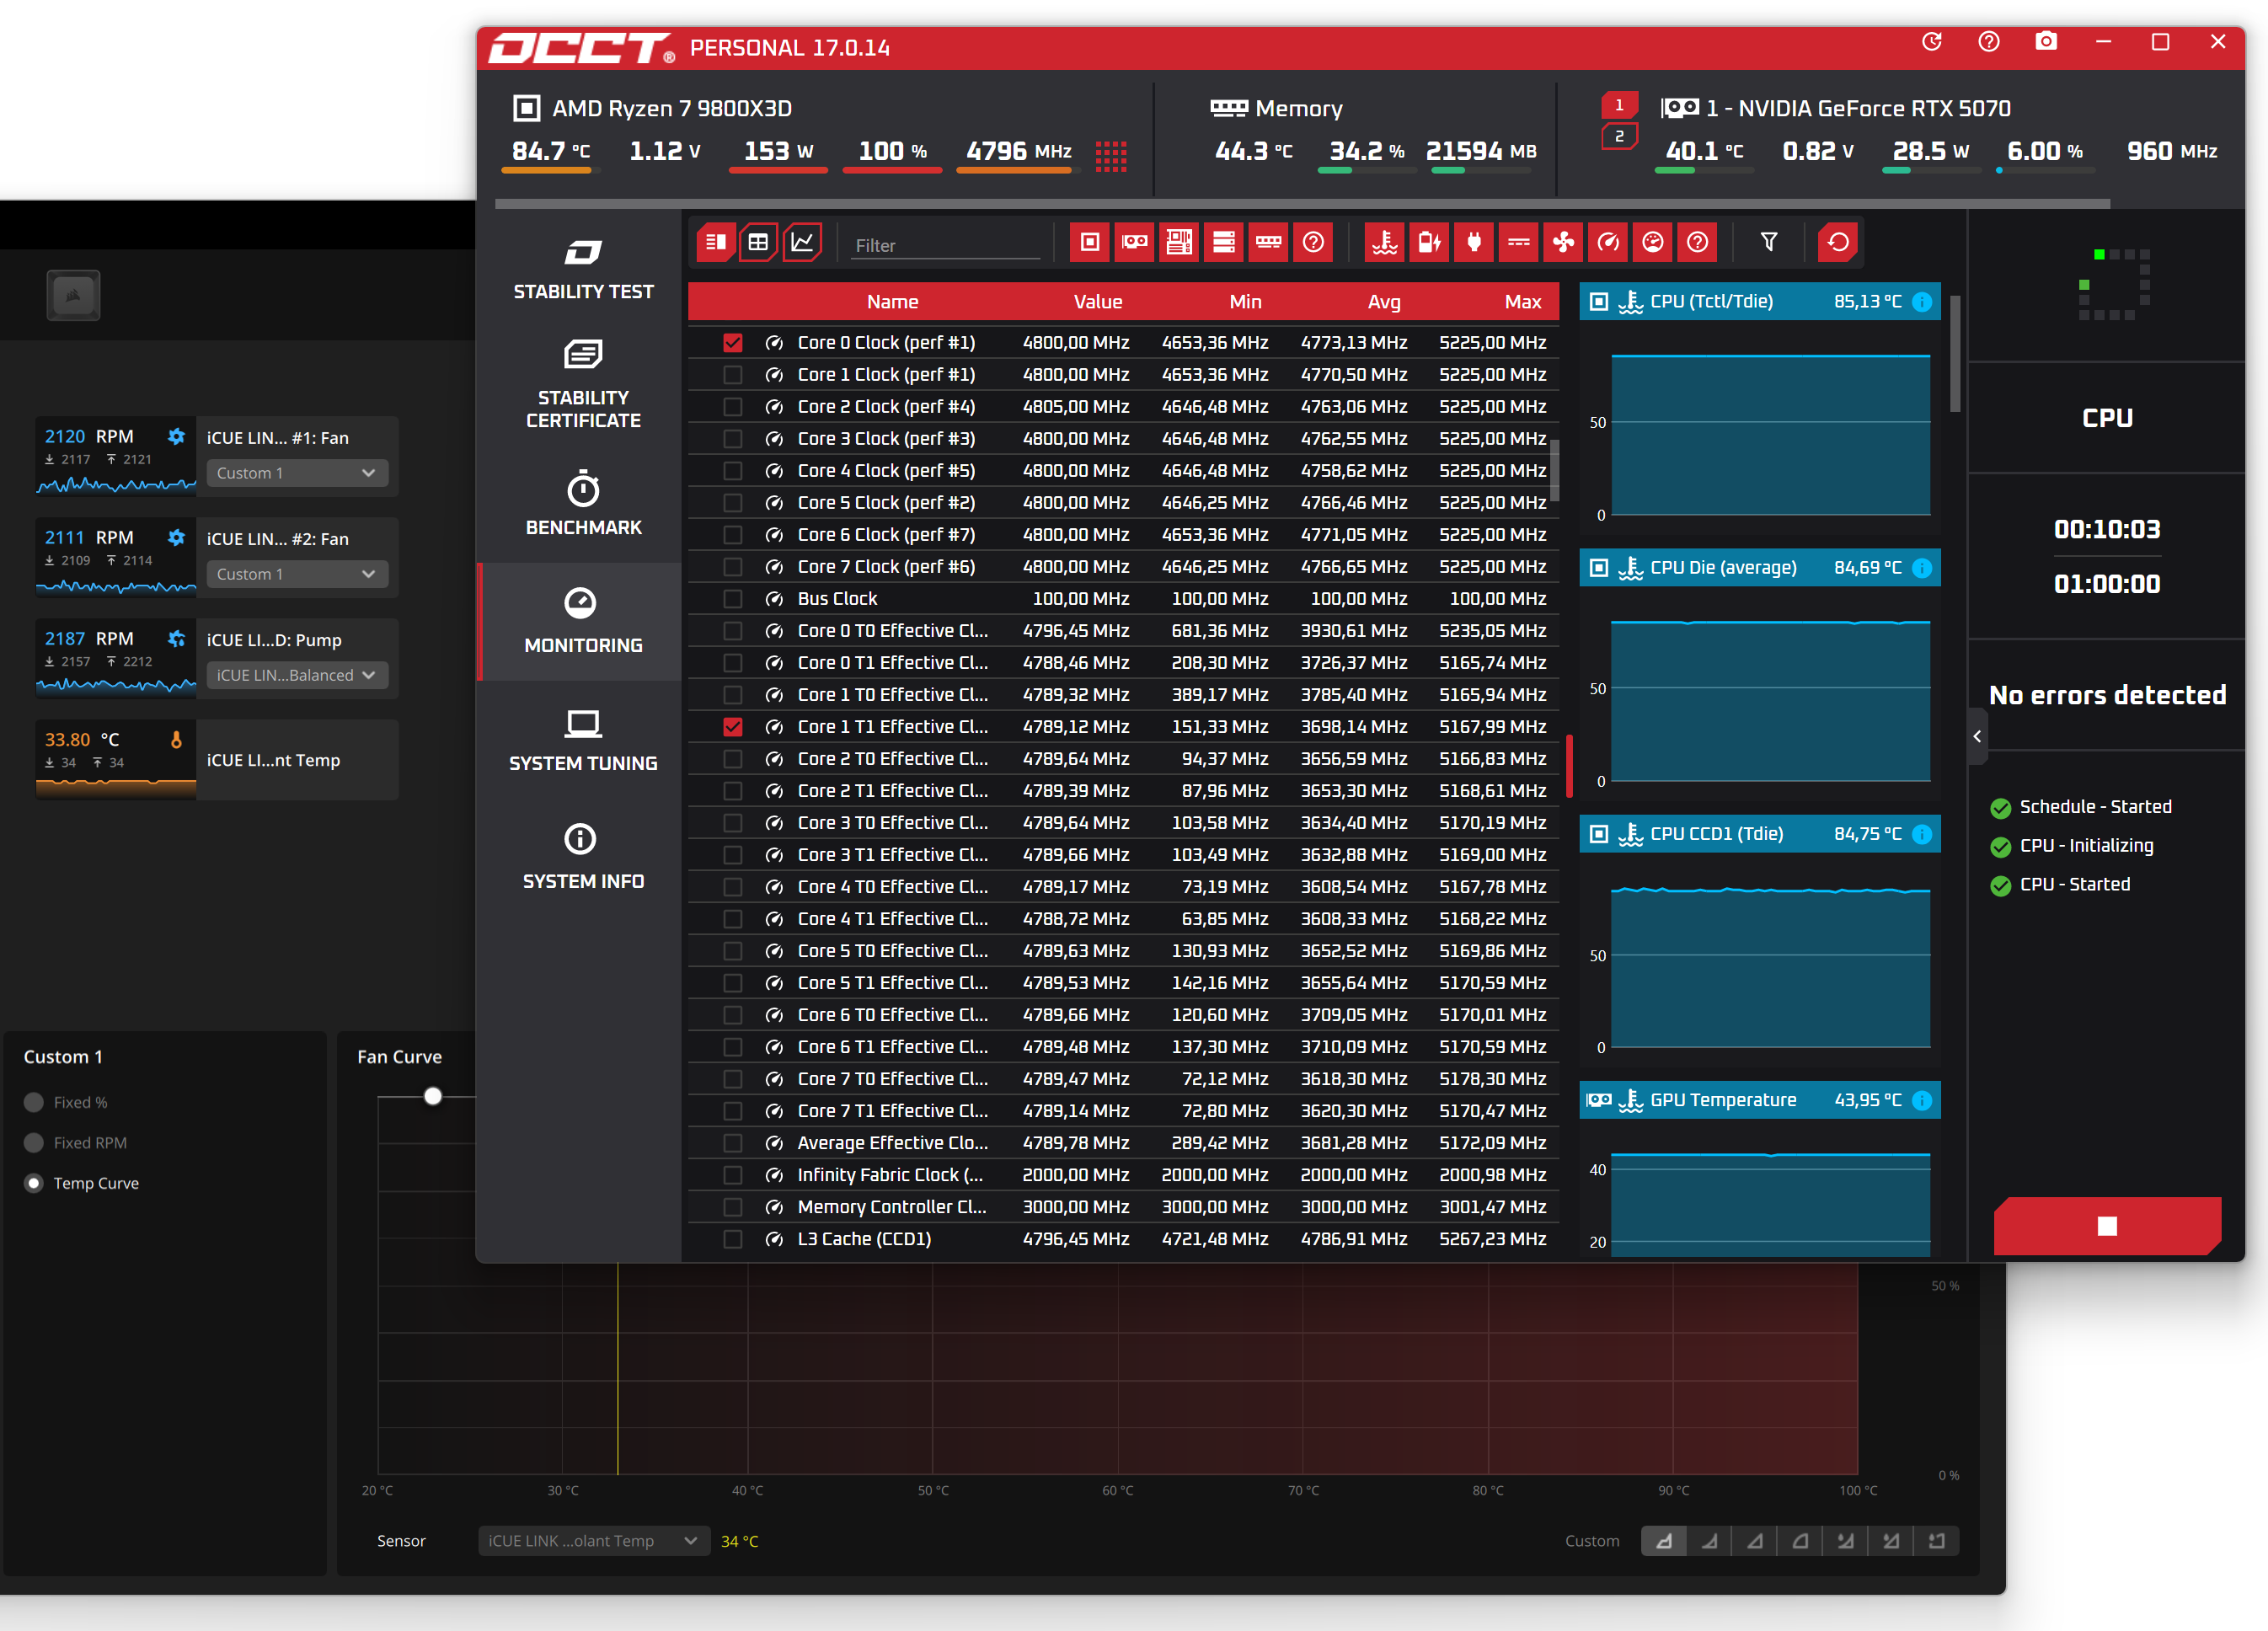Image resolution: width=2268 pixels, height=1631 pixels.
Task: Open the pump's Balanced profile dropdown
Action: tap(297, 675)
